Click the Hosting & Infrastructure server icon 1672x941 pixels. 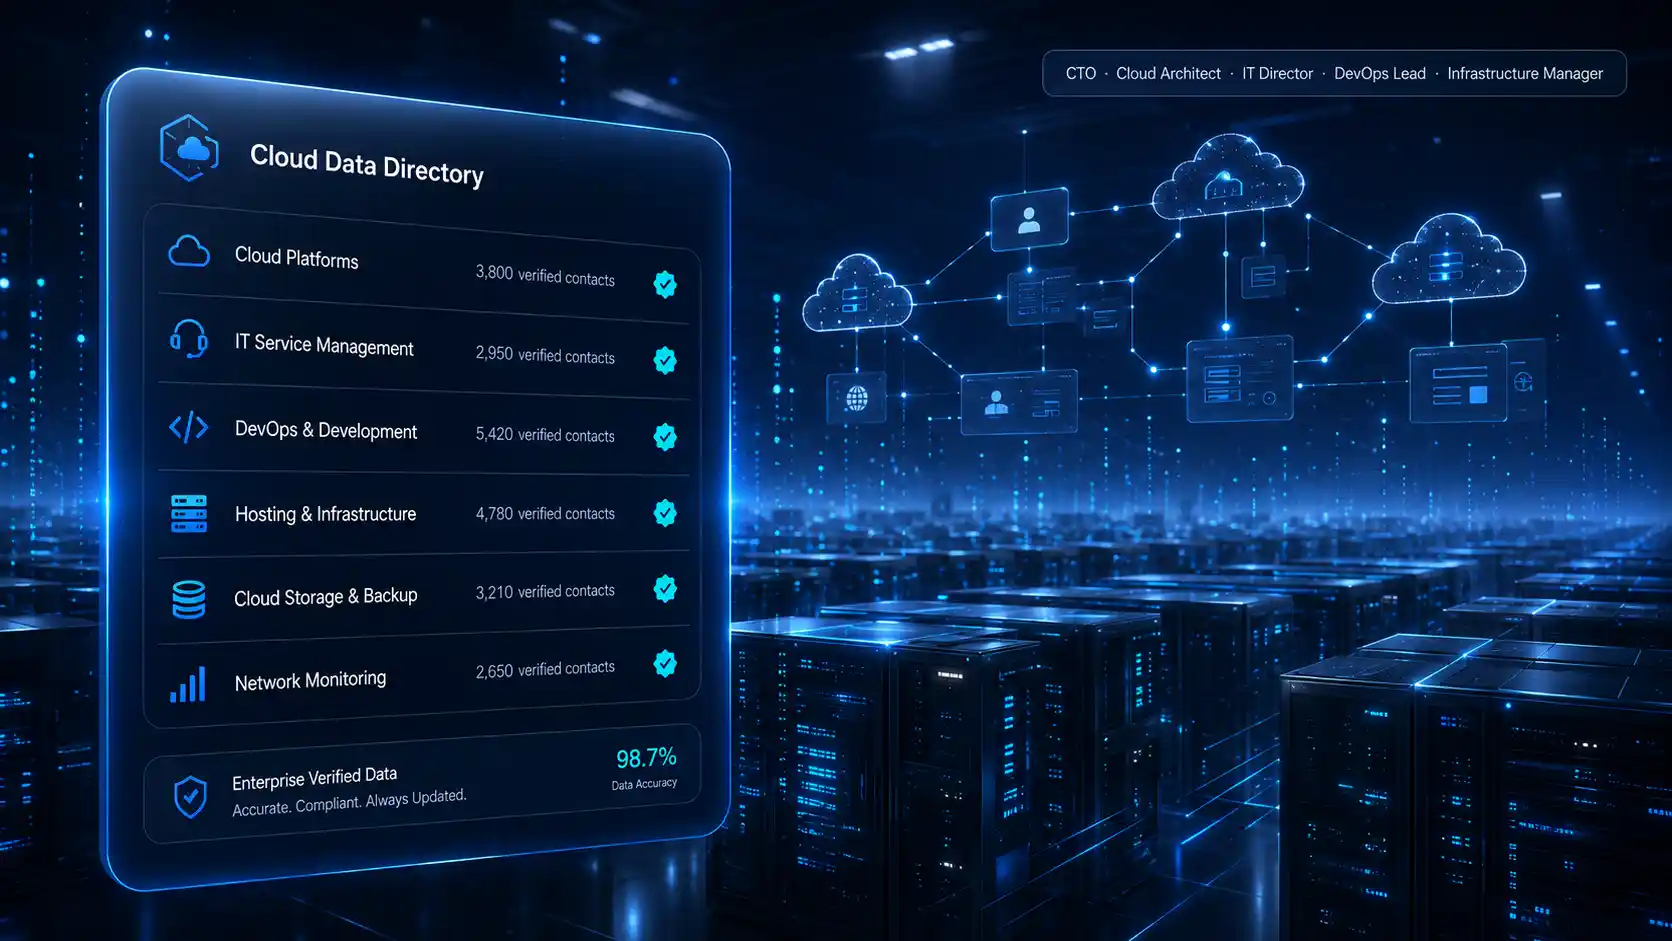click(189, 513)
